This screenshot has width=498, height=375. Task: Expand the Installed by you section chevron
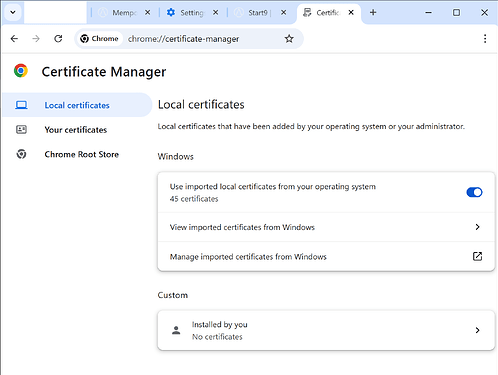click(x=477, y=330)
